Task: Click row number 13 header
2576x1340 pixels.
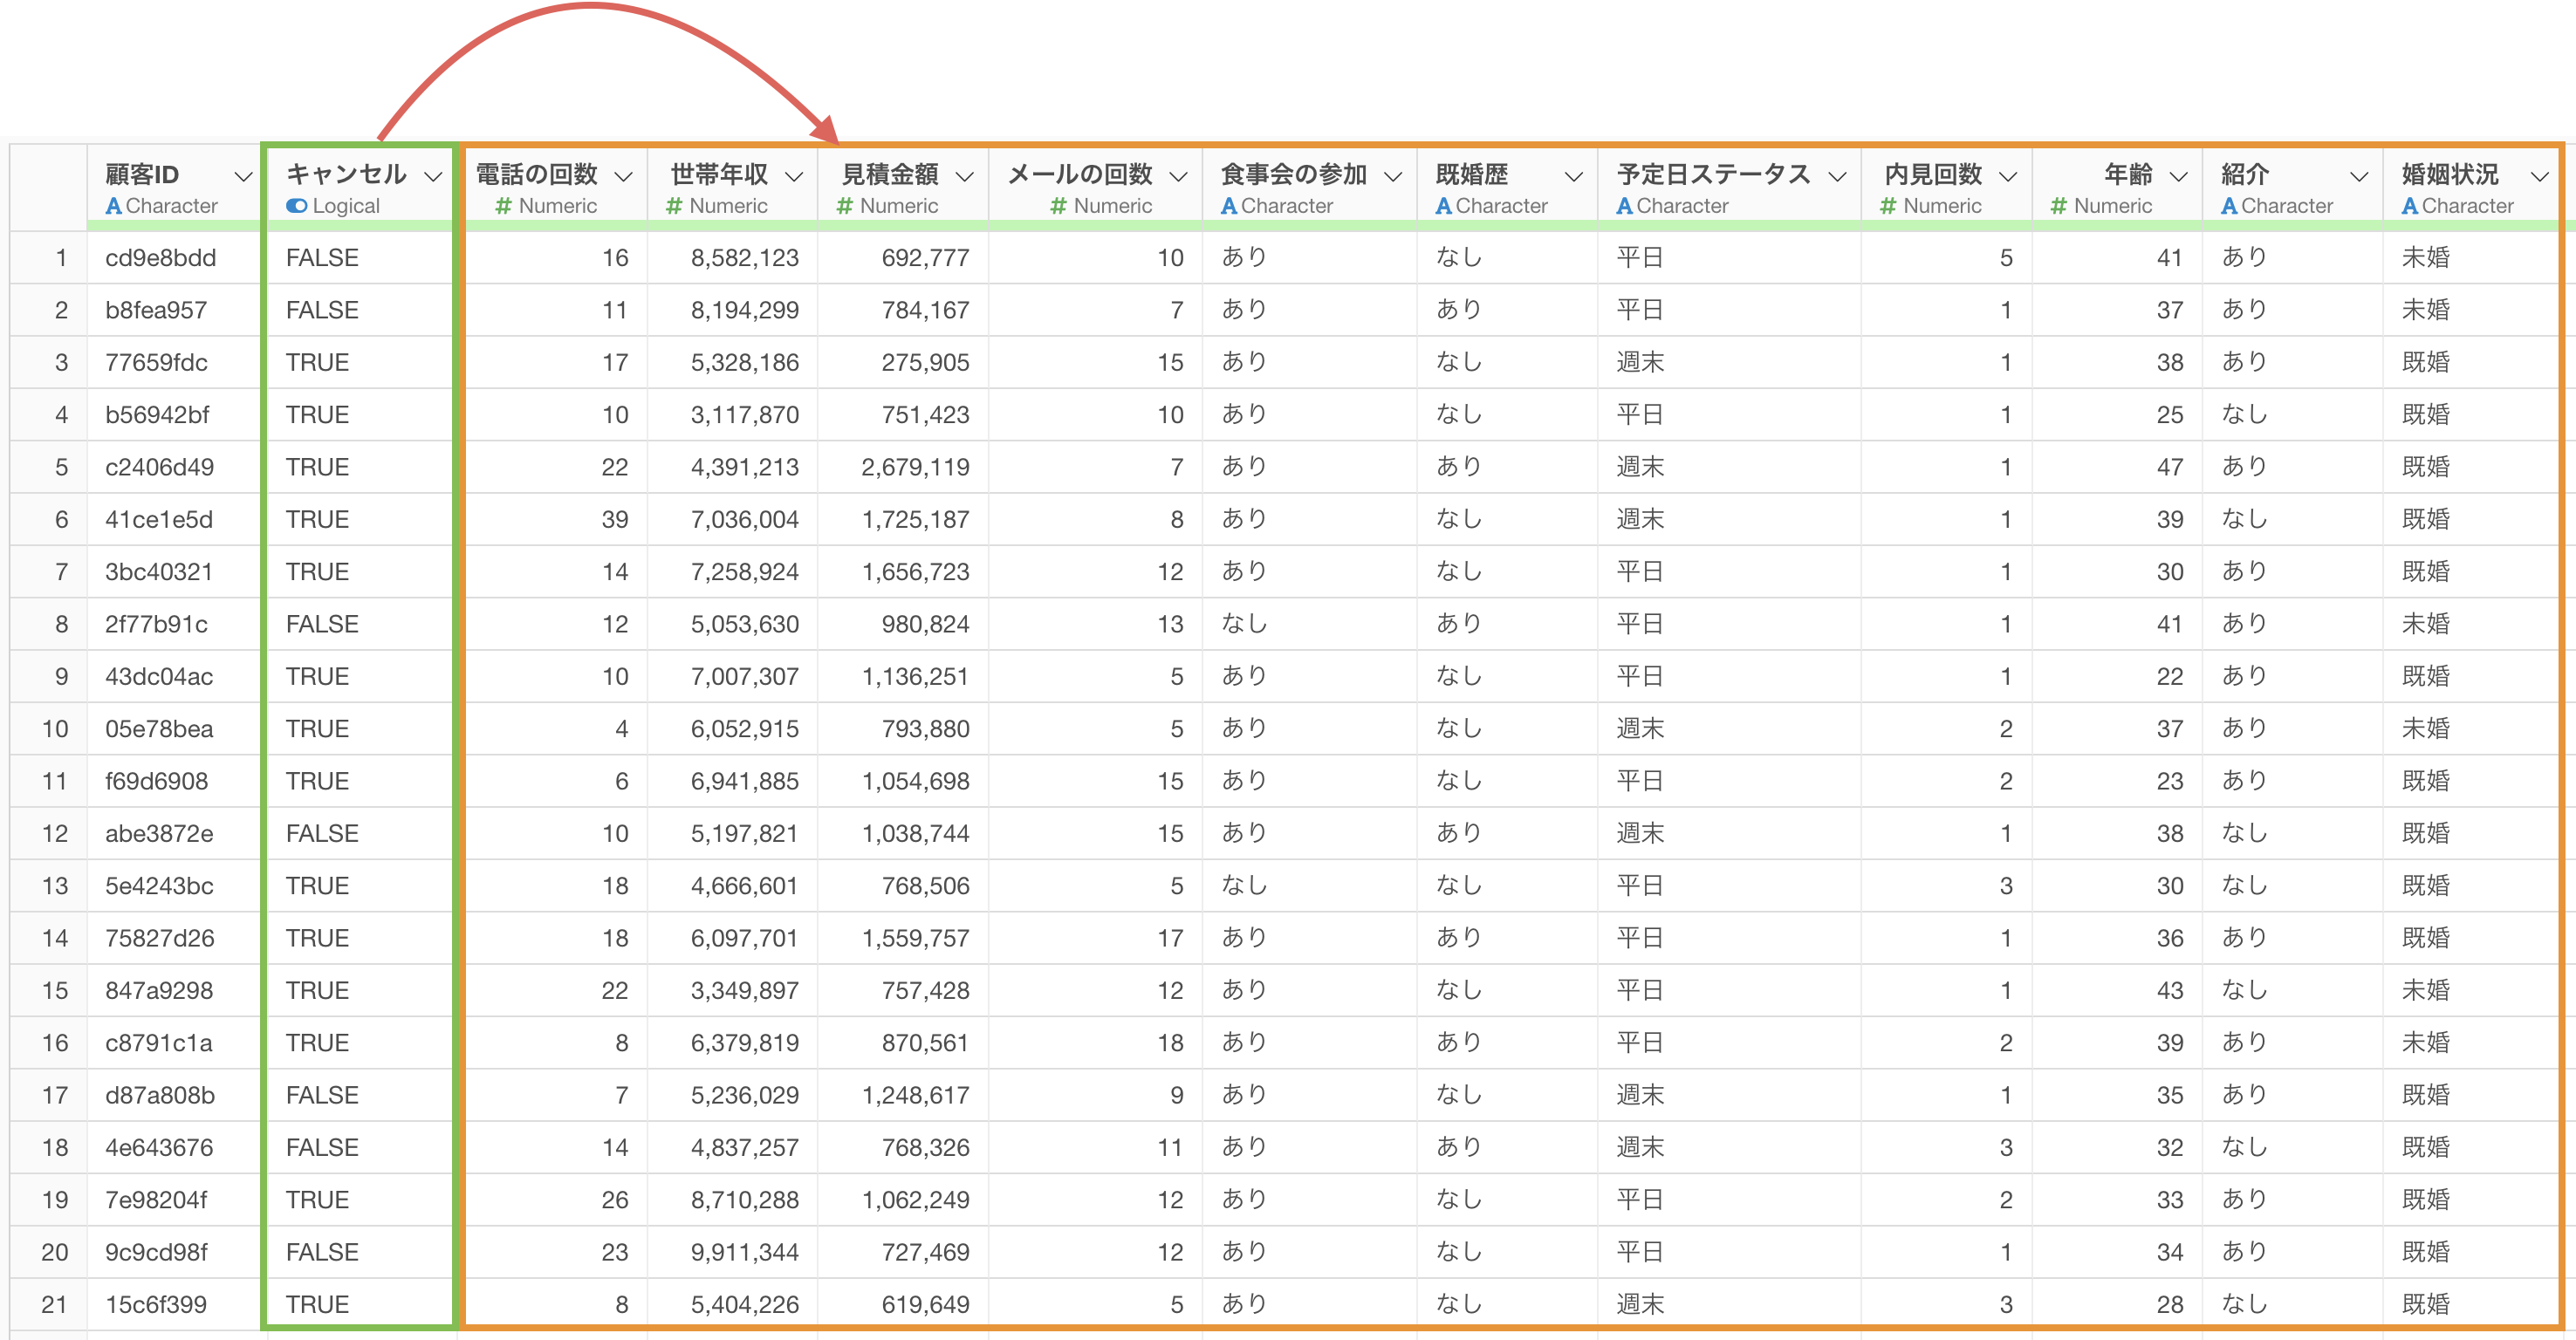Action: coord(55,886)
